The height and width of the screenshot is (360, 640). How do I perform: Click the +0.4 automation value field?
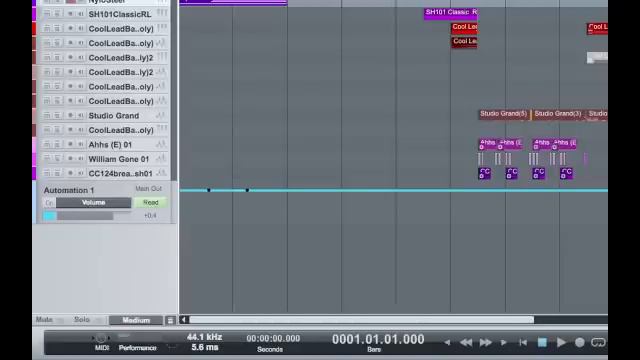click(150, 216)
